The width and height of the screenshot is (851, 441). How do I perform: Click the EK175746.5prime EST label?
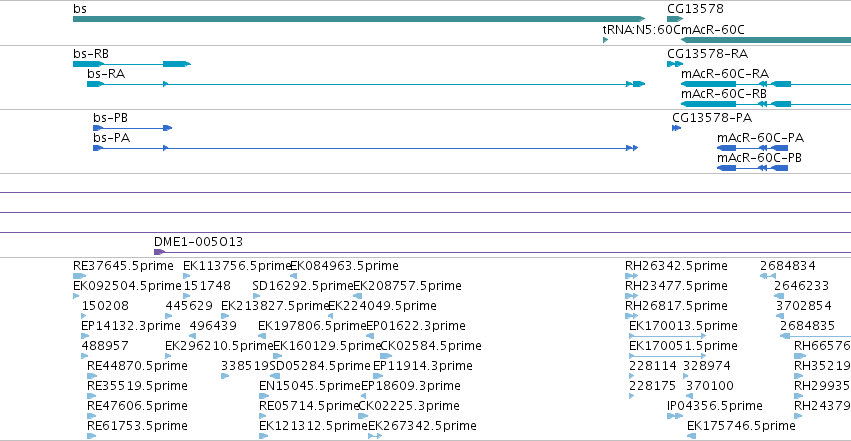pos(741,426)
